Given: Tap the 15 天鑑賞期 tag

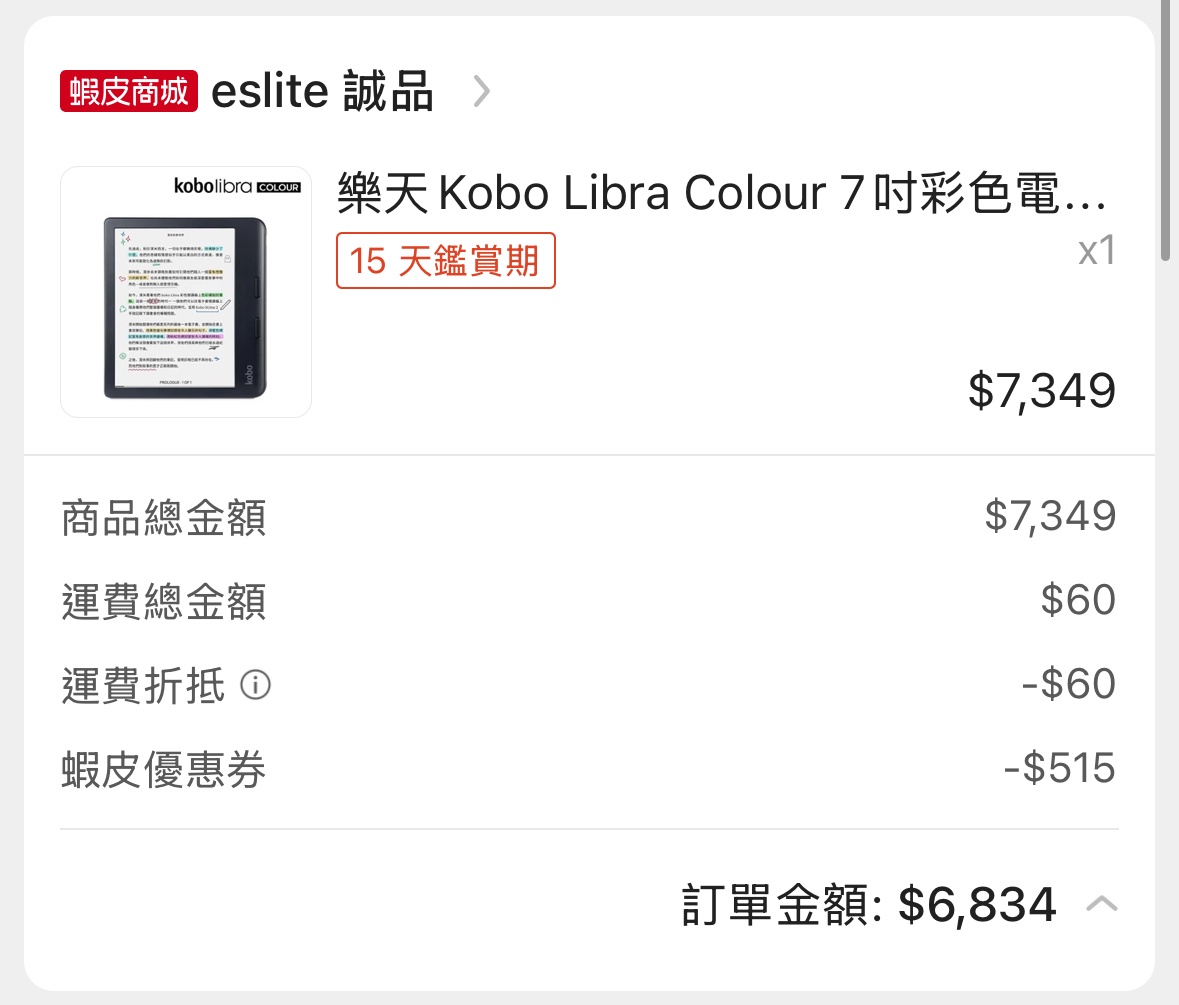Looking at the screenshot, I should click(x=445, y=260).
